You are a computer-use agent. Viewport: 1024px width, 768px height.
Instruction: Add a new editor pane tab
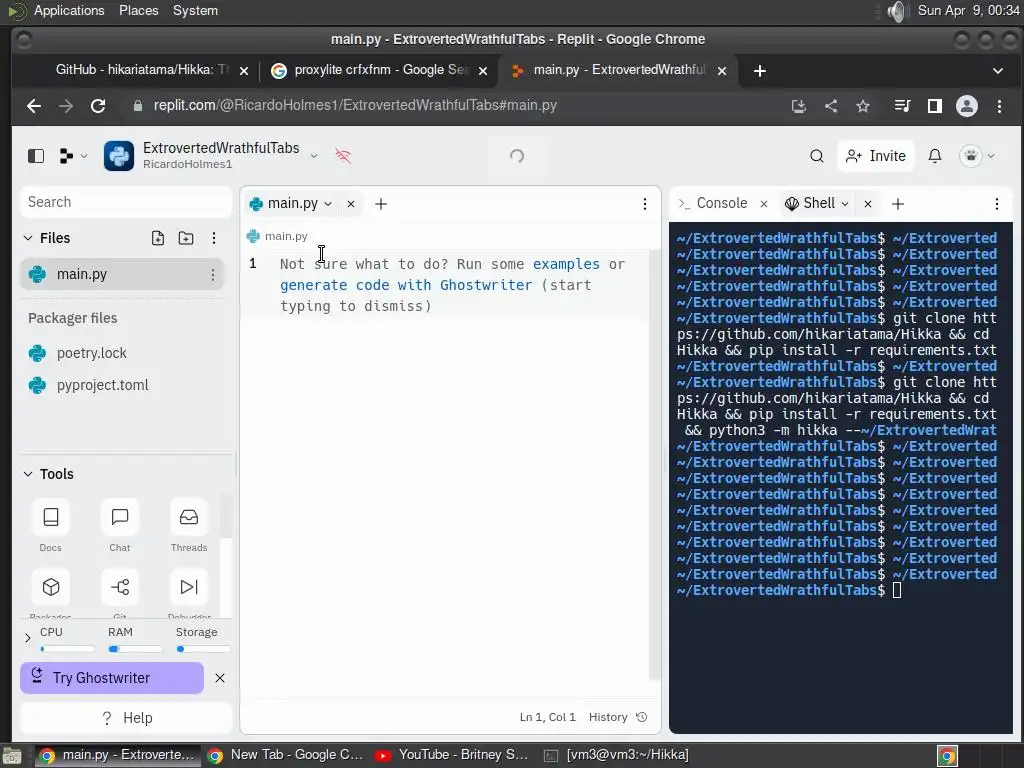(381, 204)
